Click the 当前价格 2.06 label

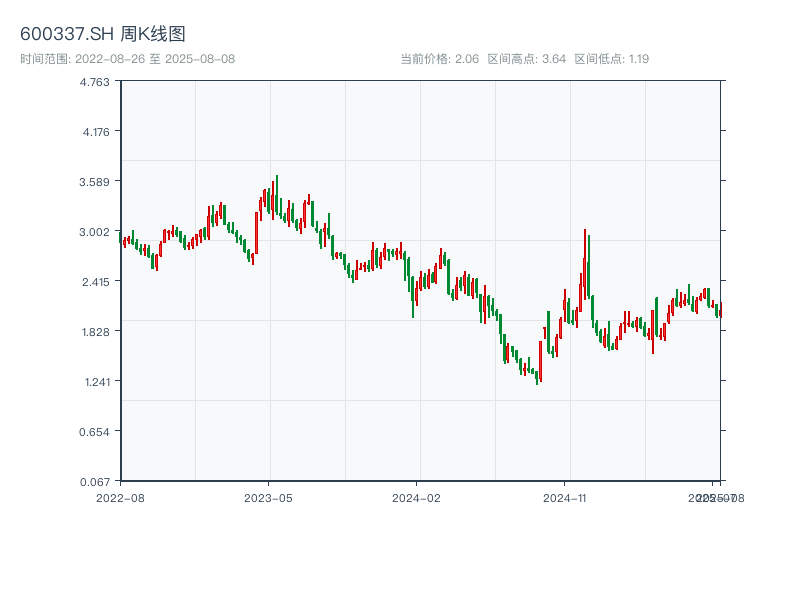pyautogui.click(x=439, y=59)
